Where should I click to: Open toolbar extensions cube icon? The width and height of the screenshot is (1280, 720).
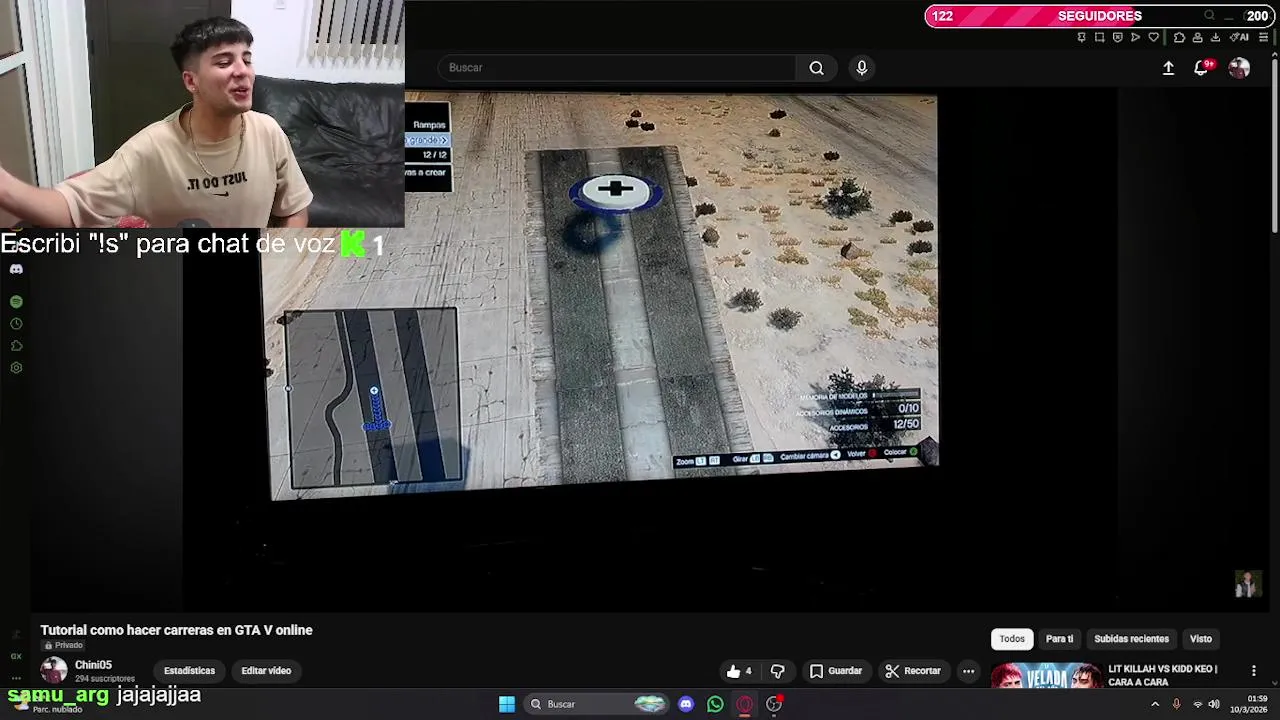pyautogui.click(x=1179, y=37)
